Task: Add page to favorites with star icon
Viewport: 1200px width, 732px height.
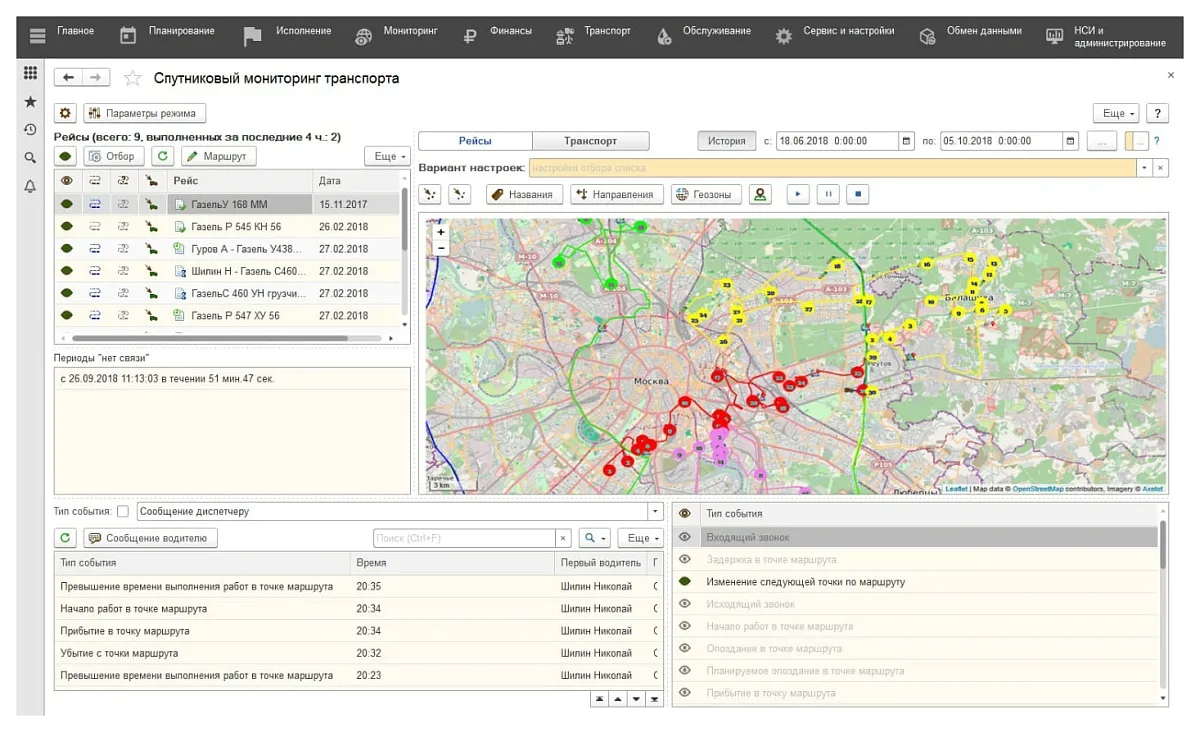Action: pos(132,78)
